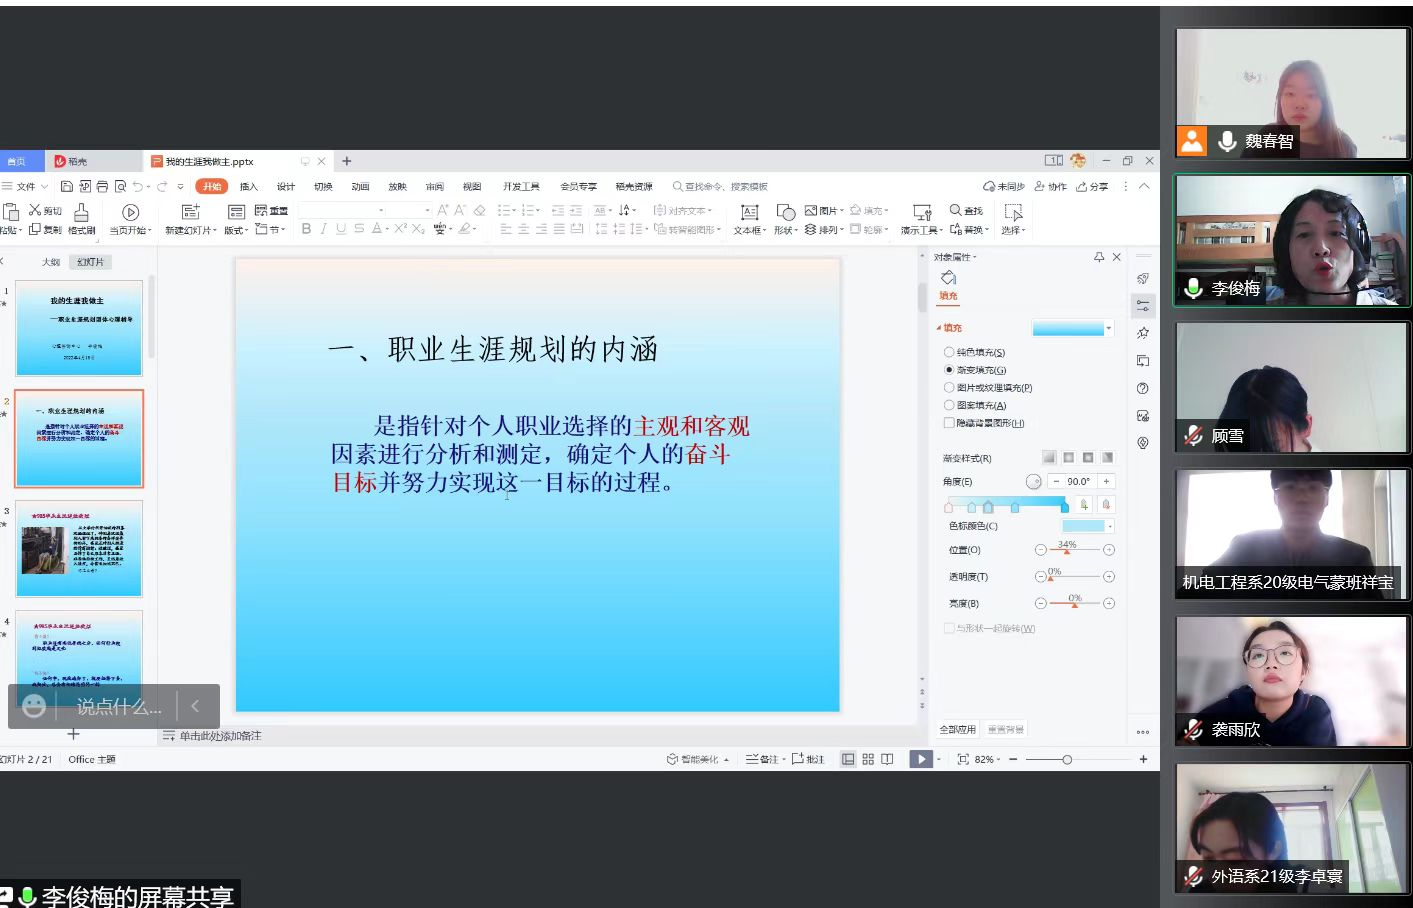This screenshot has width=1413, height=908.
Task: Click the add gradient stop icon
Action: pyautogui.click(x=1085, y=505)
